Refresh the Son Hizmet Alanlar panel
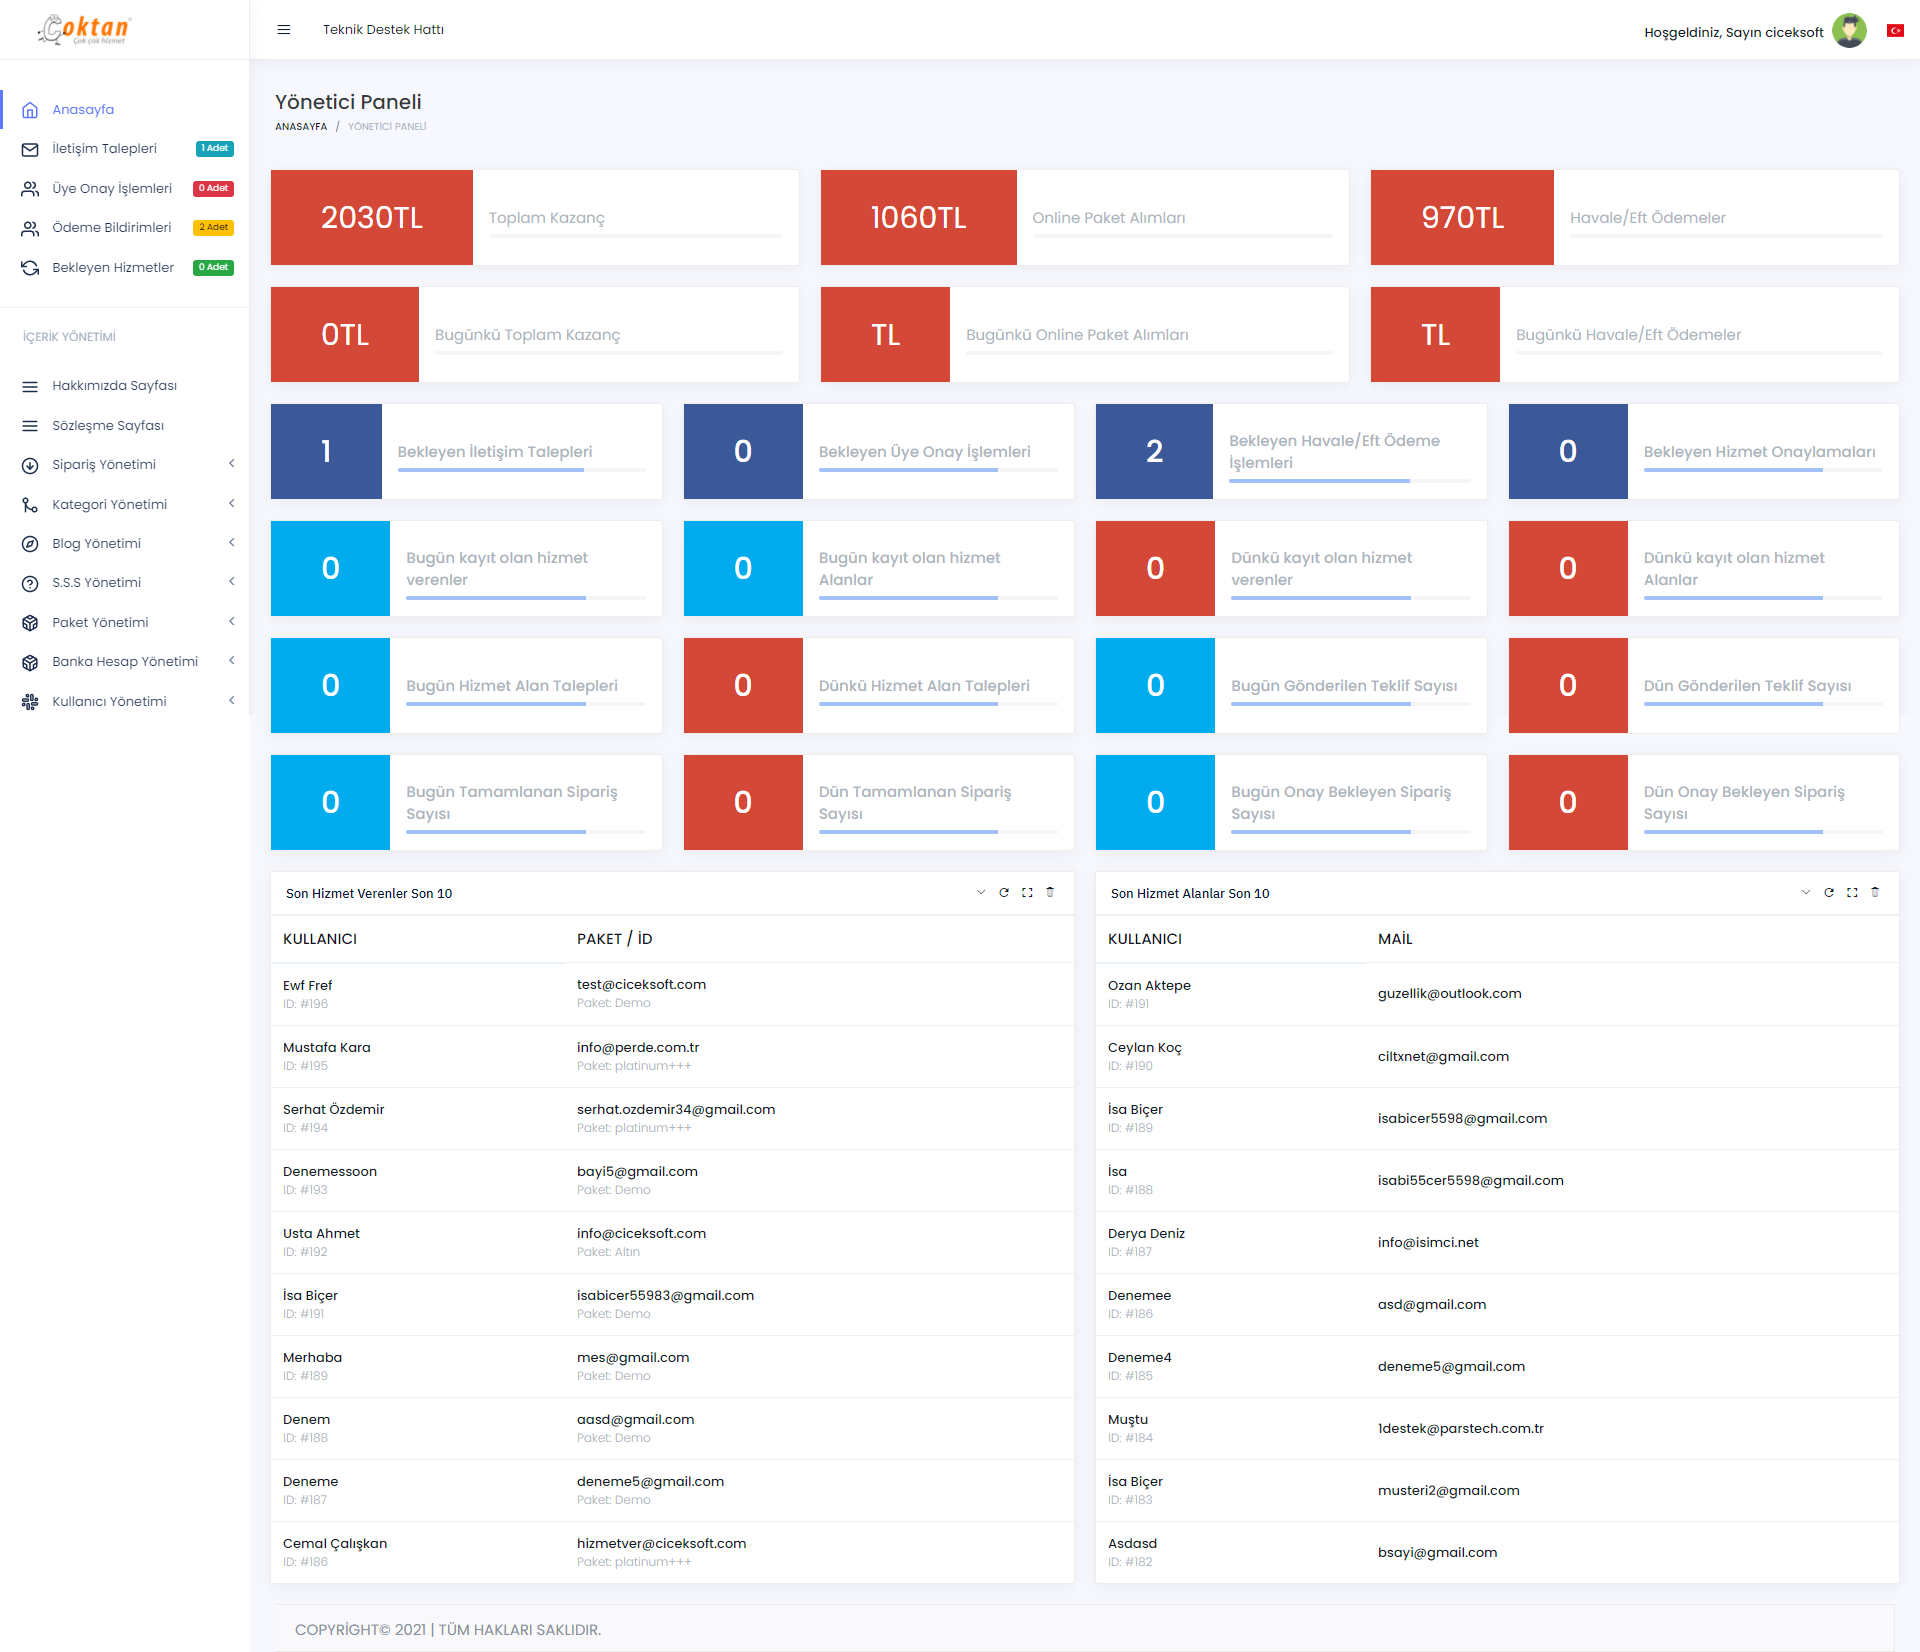 click(x=1829, y=892)
